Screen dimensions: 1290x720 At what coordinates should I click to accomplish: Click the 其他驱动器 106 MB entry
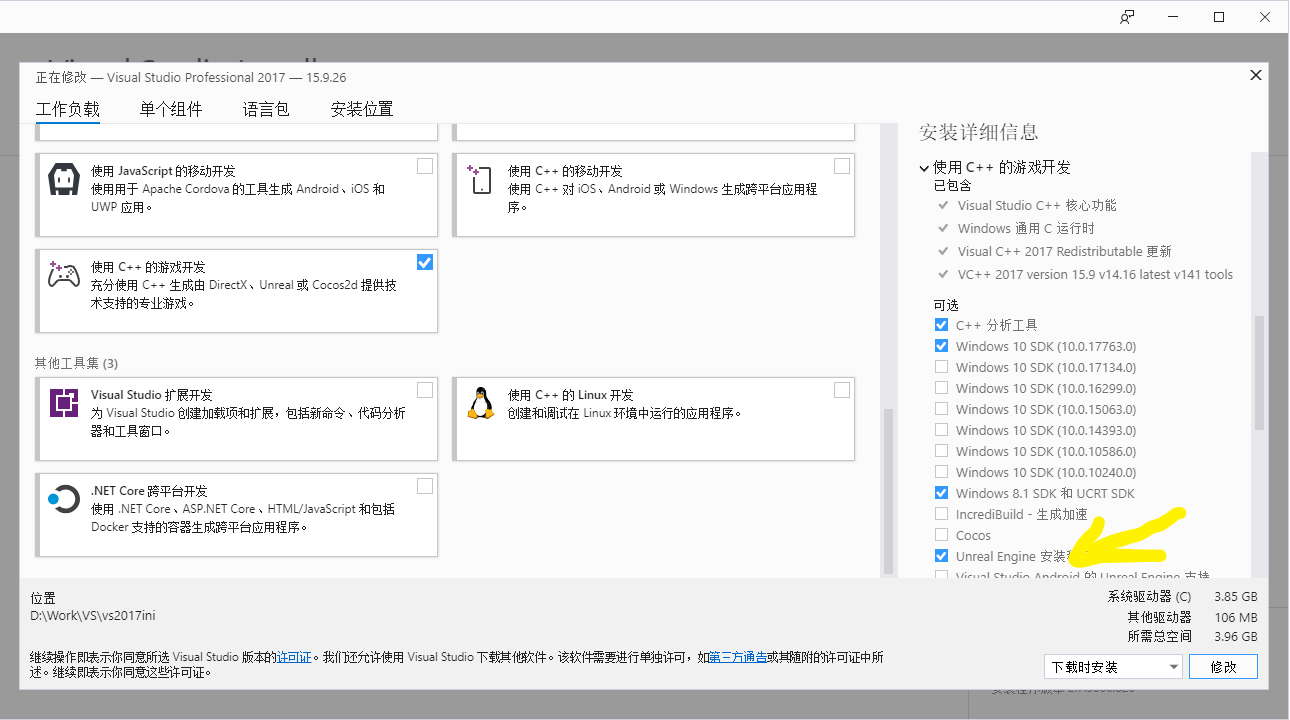(1192, 617)
